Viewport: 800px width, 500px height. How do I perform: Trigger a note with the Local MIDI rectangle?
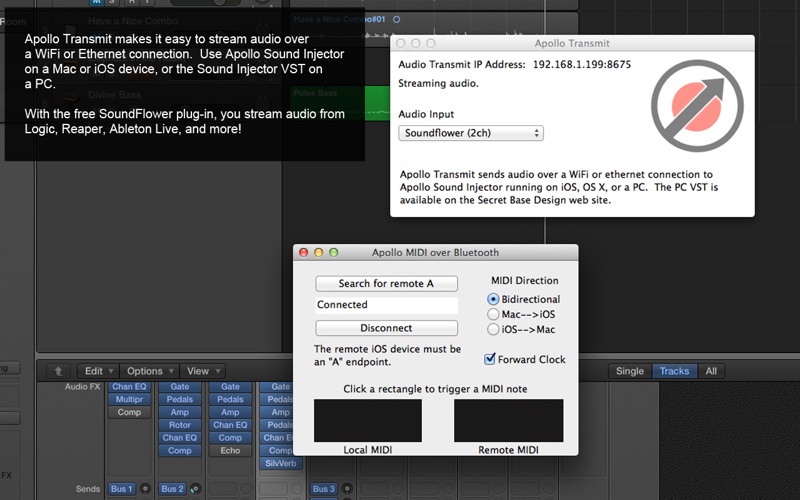coord(368,420)
